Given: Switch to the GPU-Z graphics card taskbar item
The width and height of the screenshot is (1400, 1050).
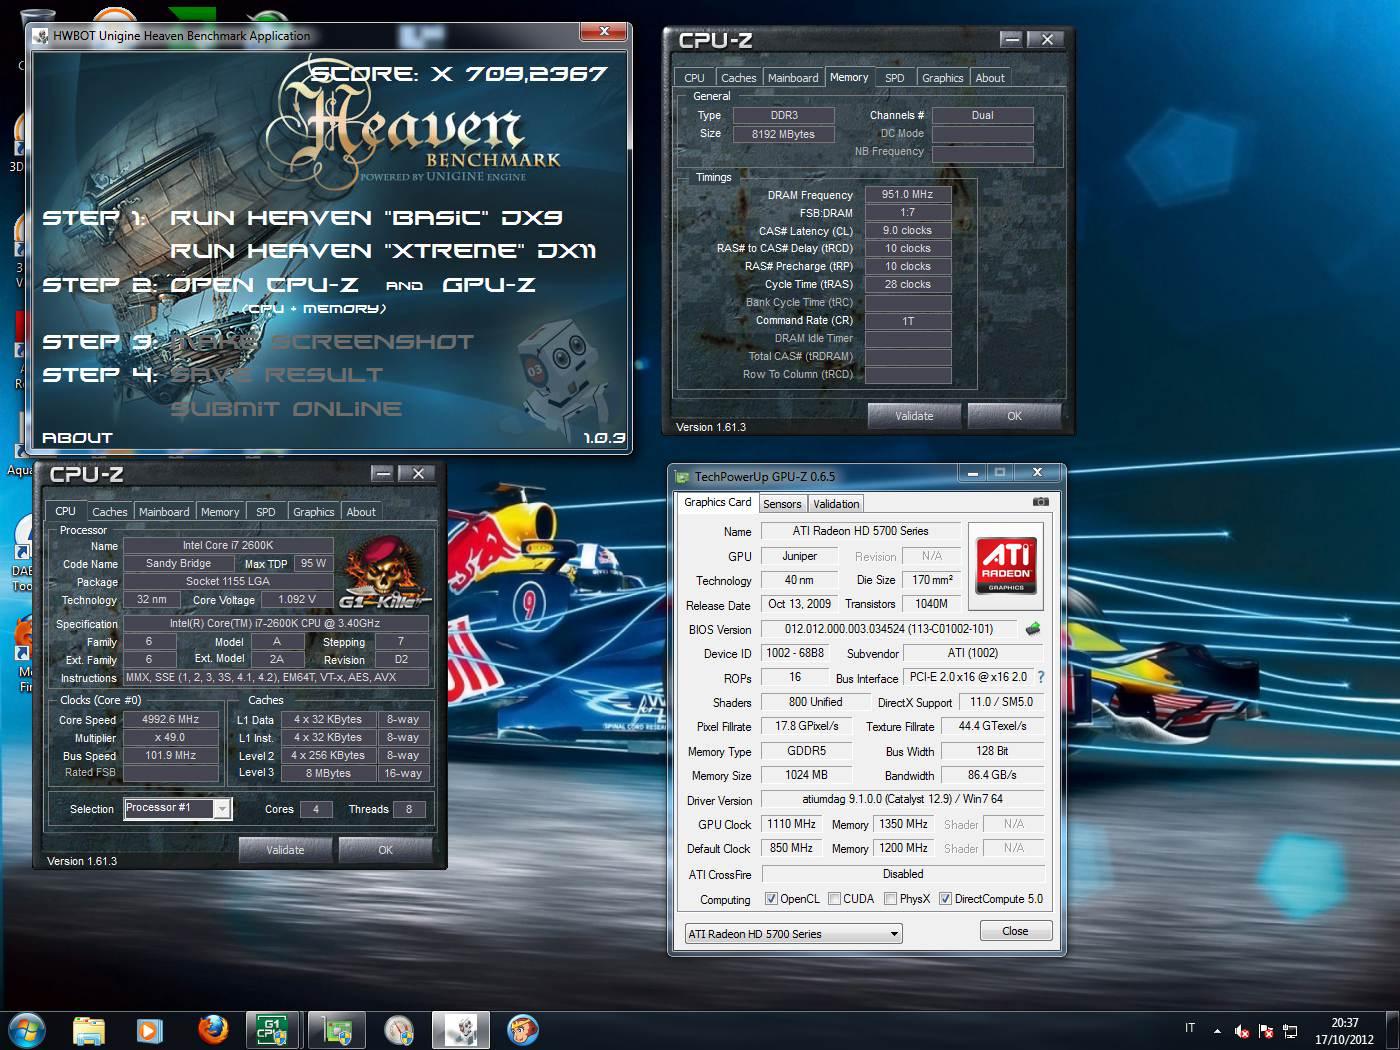Looking at the screenshot, I should tap(336, 1029).
